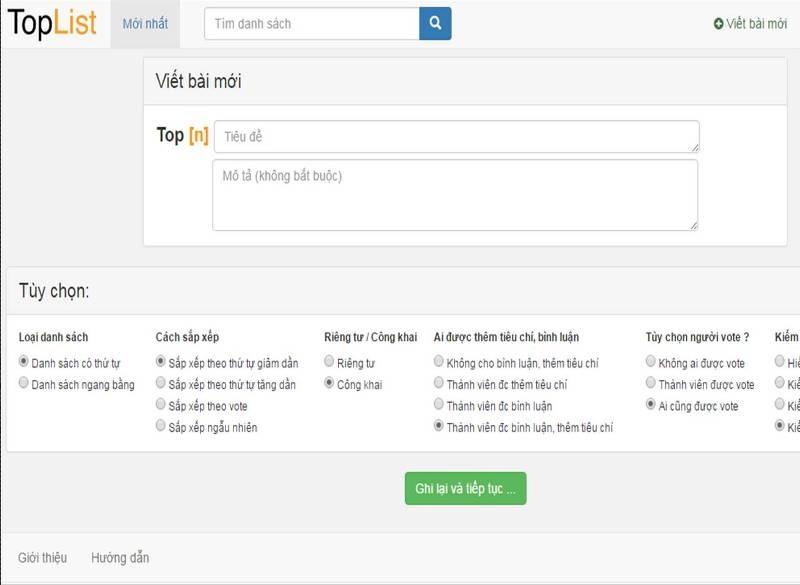
Task: Select the 'Công khai' radio button
Action: pos(330,384)
